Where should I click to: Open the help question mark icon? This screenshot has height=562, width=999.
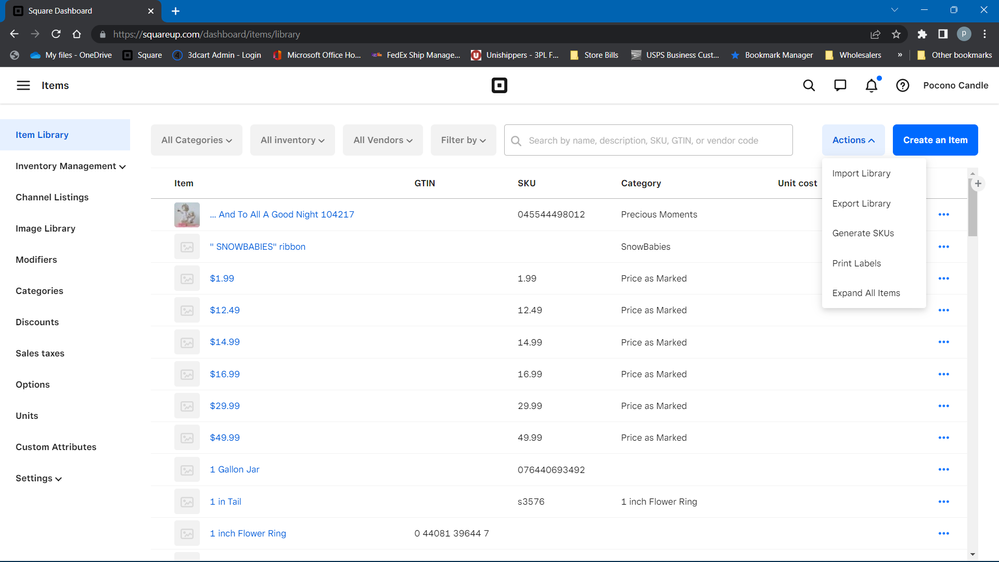click(x=902, y=86)
